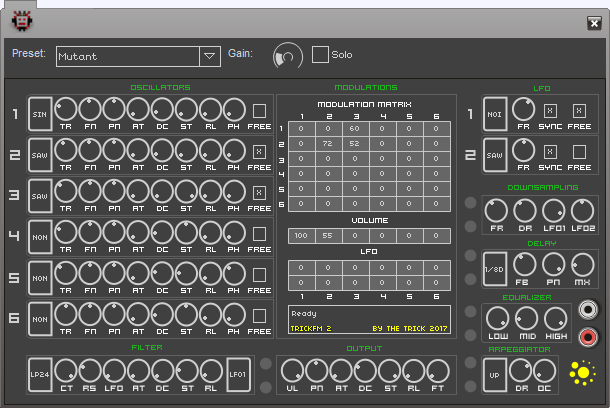610x408 pixels.
Task: Open the LP24 filter type selector
Action: (41, 373)
